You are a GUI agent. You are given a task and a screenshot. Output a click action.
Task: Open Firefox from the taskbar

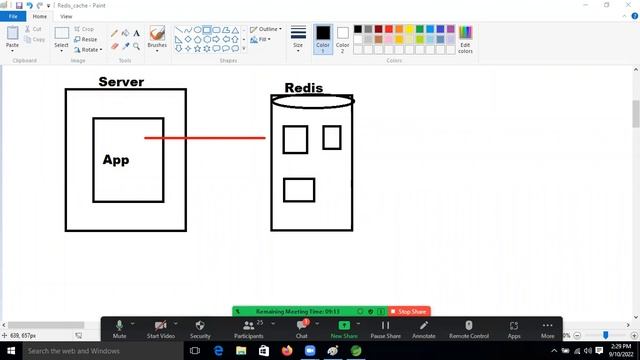(287, 351)
